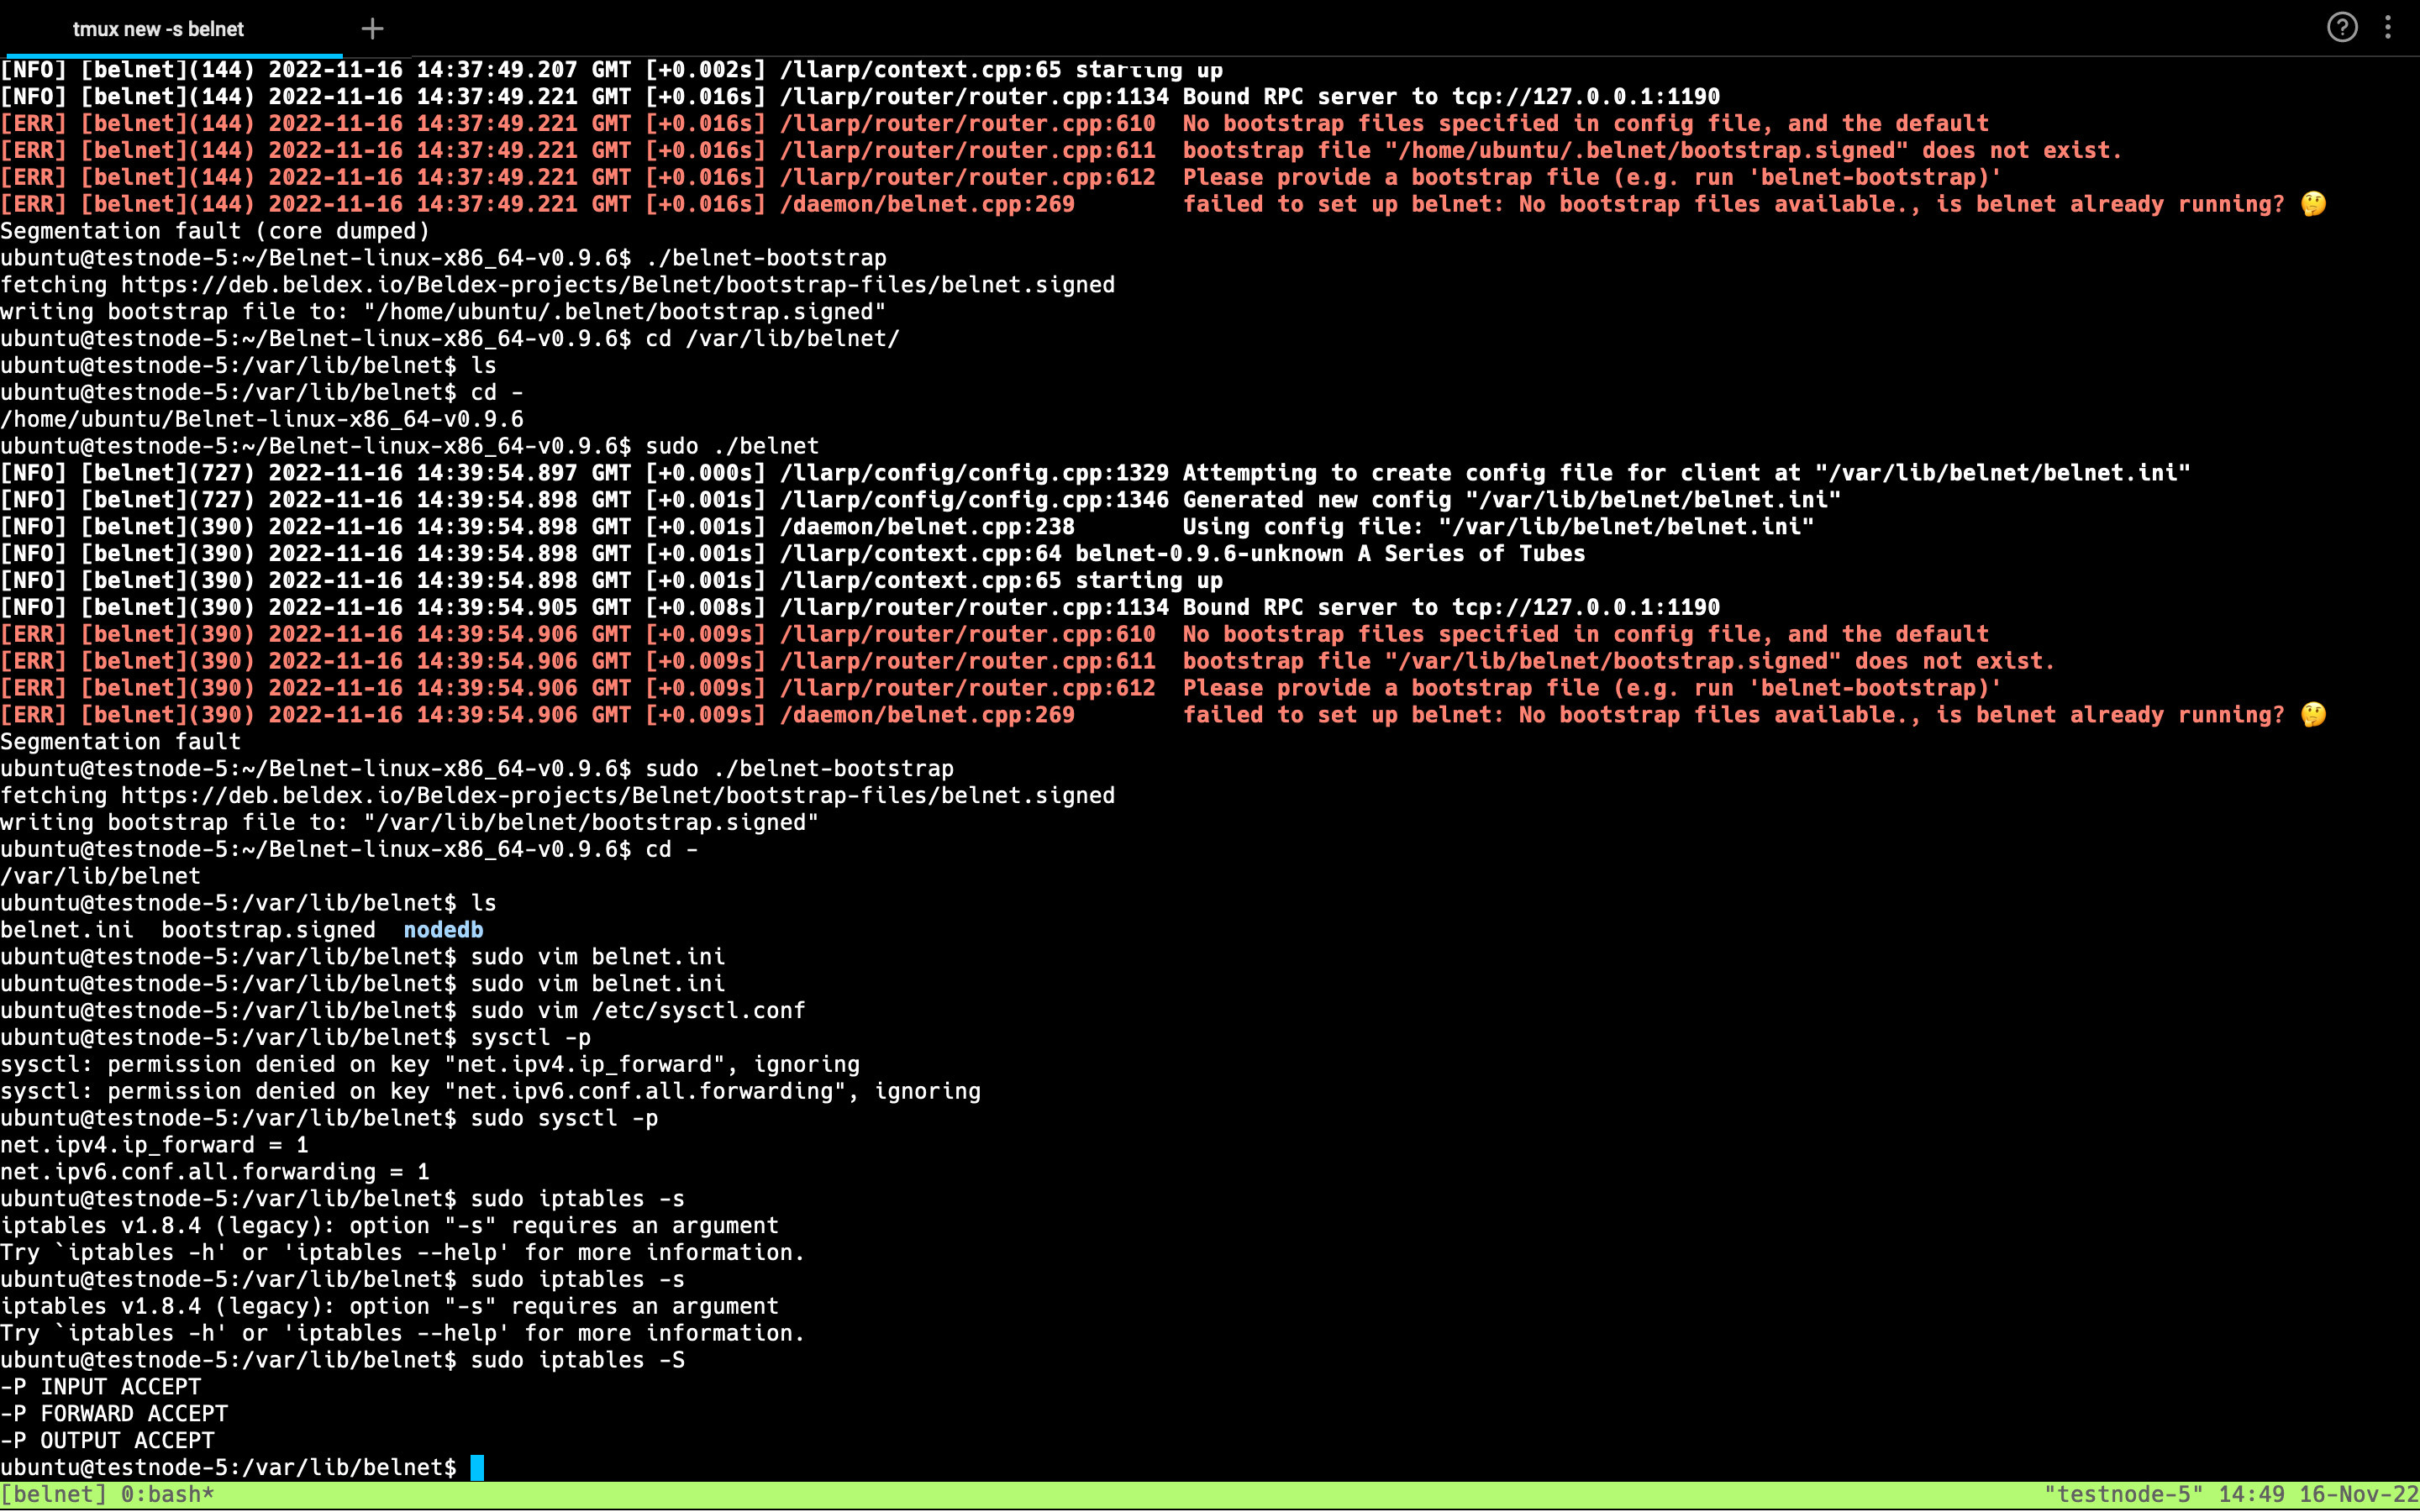Click 'Attempting to create config file' log line
2420x1512 pixels.
tap(1096, 473)
